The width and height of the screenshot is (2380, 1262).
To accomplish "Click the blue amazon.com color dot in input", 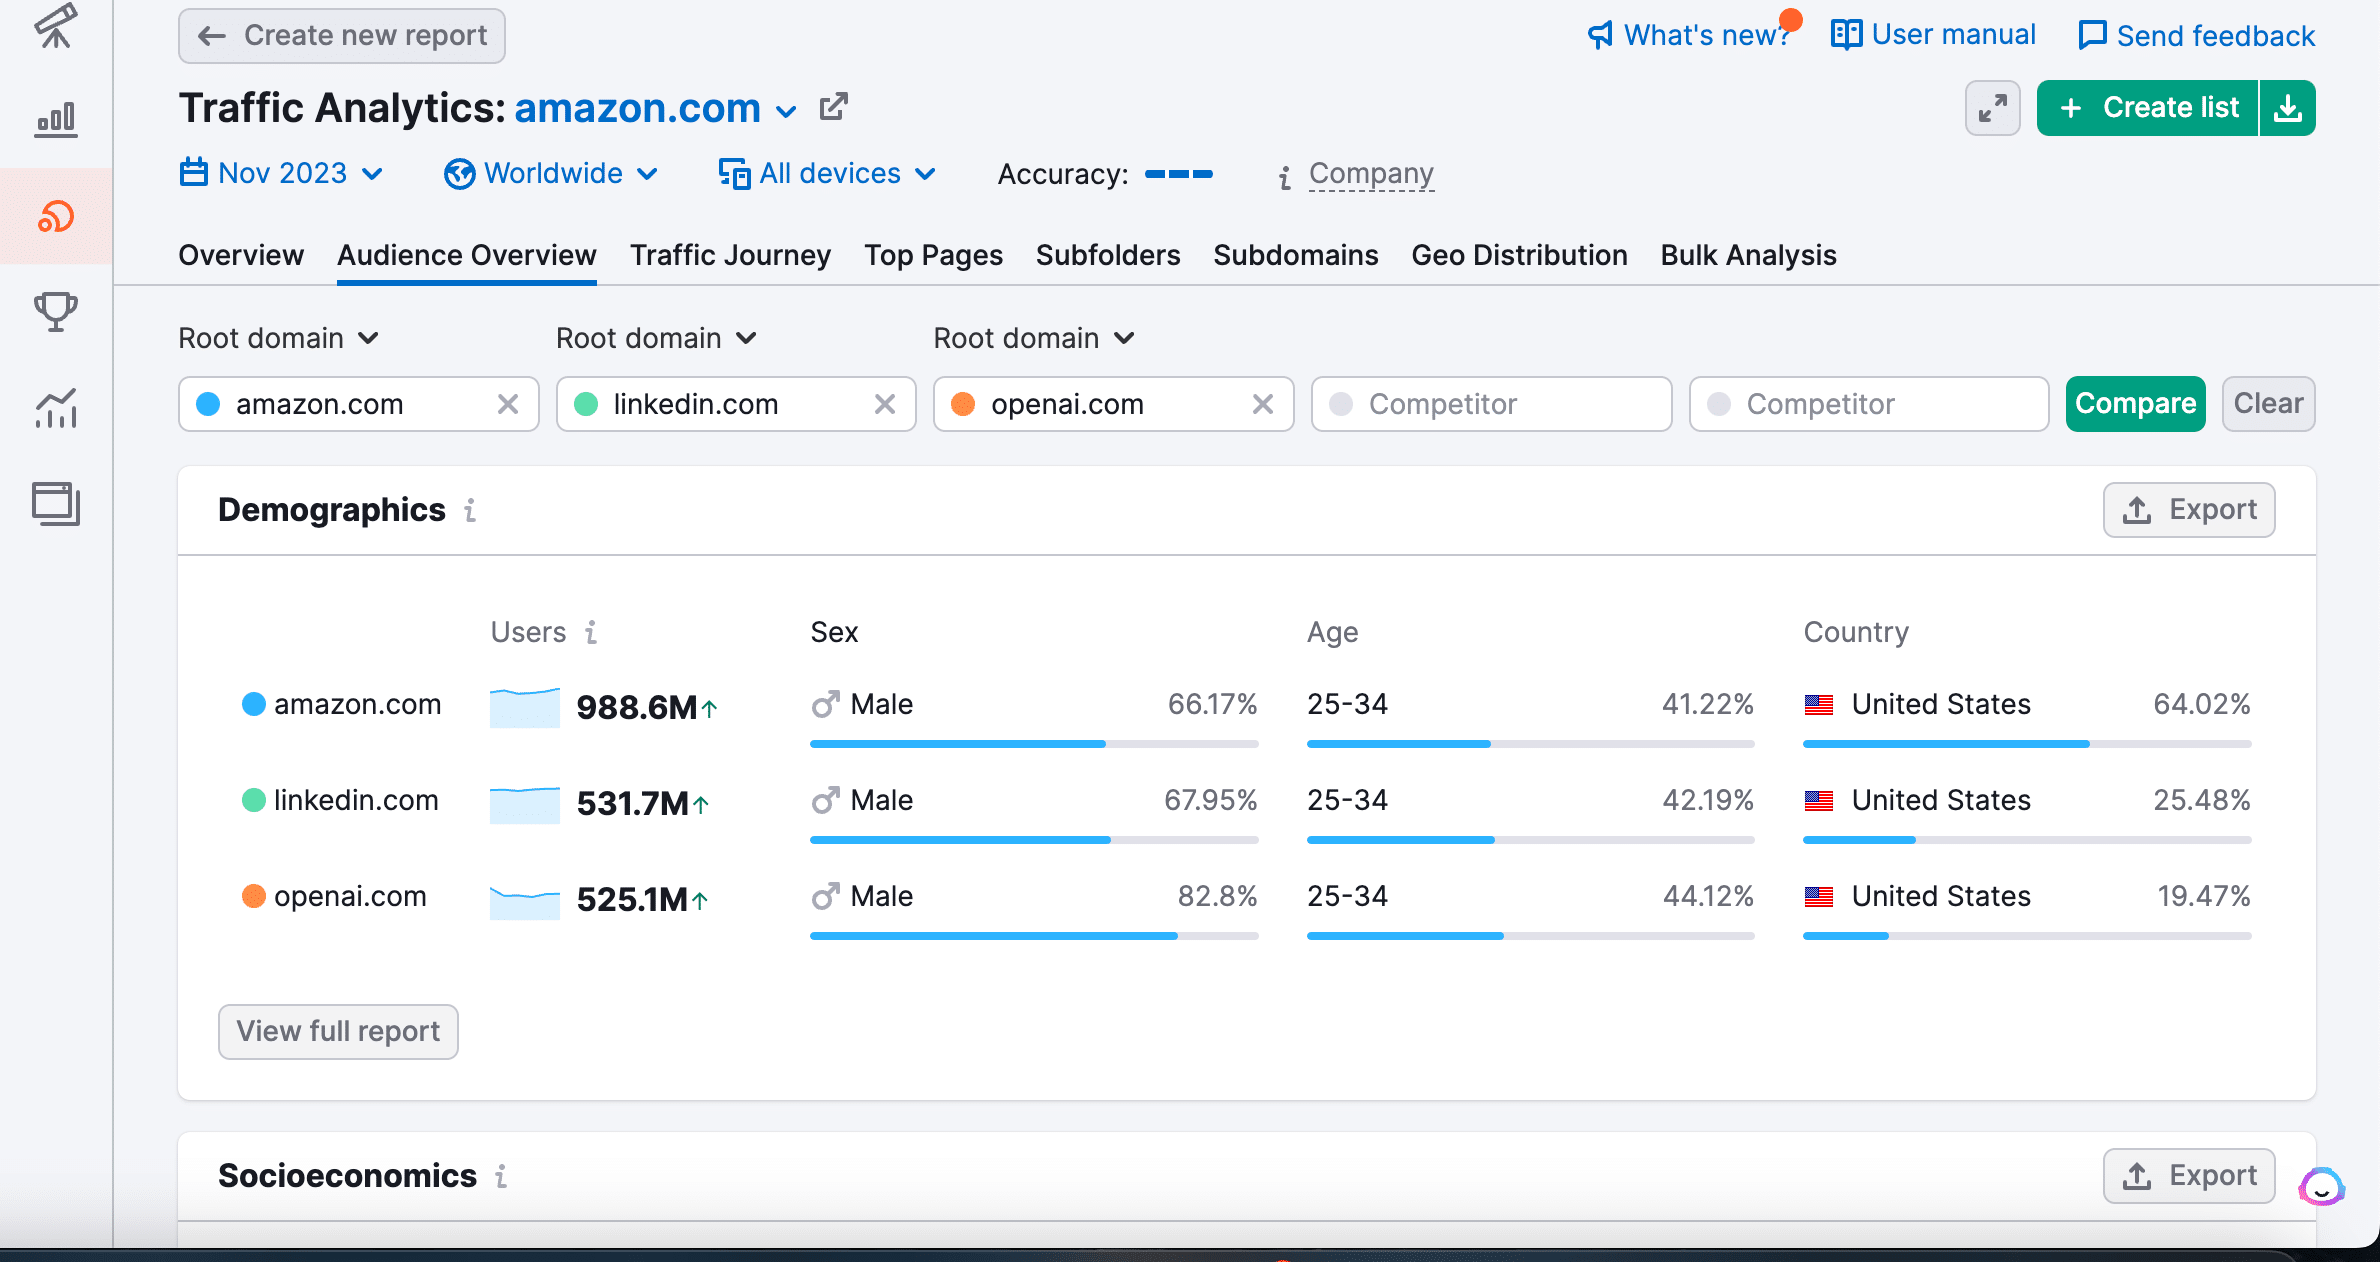I will coord(208,404).
